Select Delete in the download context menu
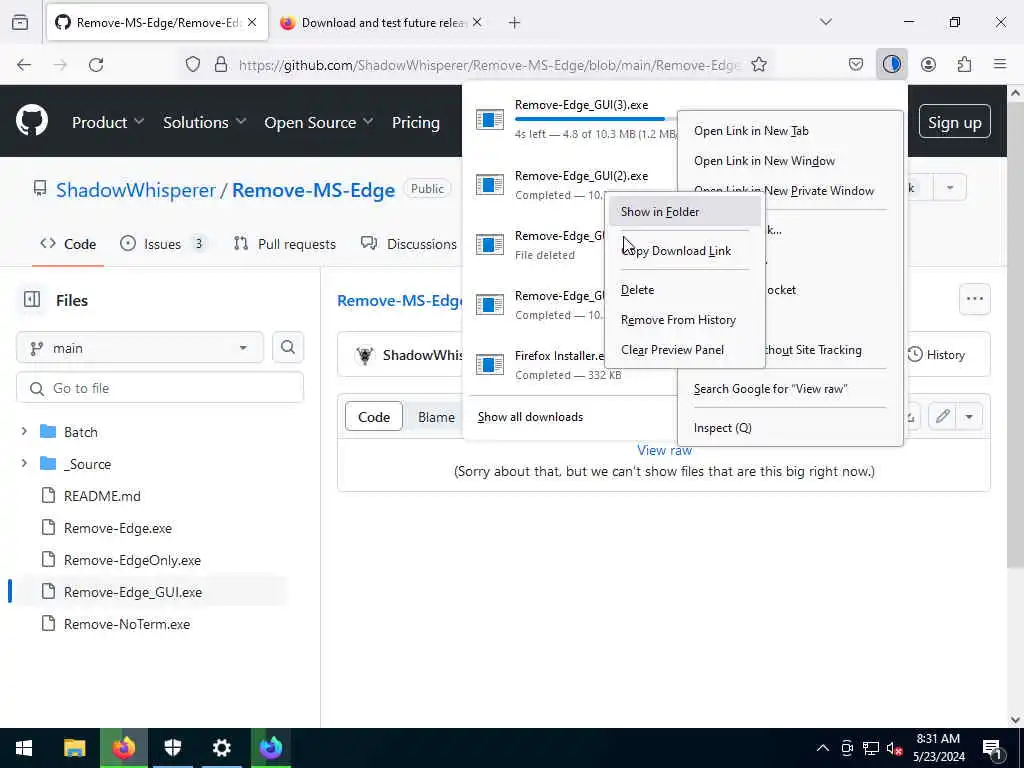1024x768 pixels. [684, 289]
